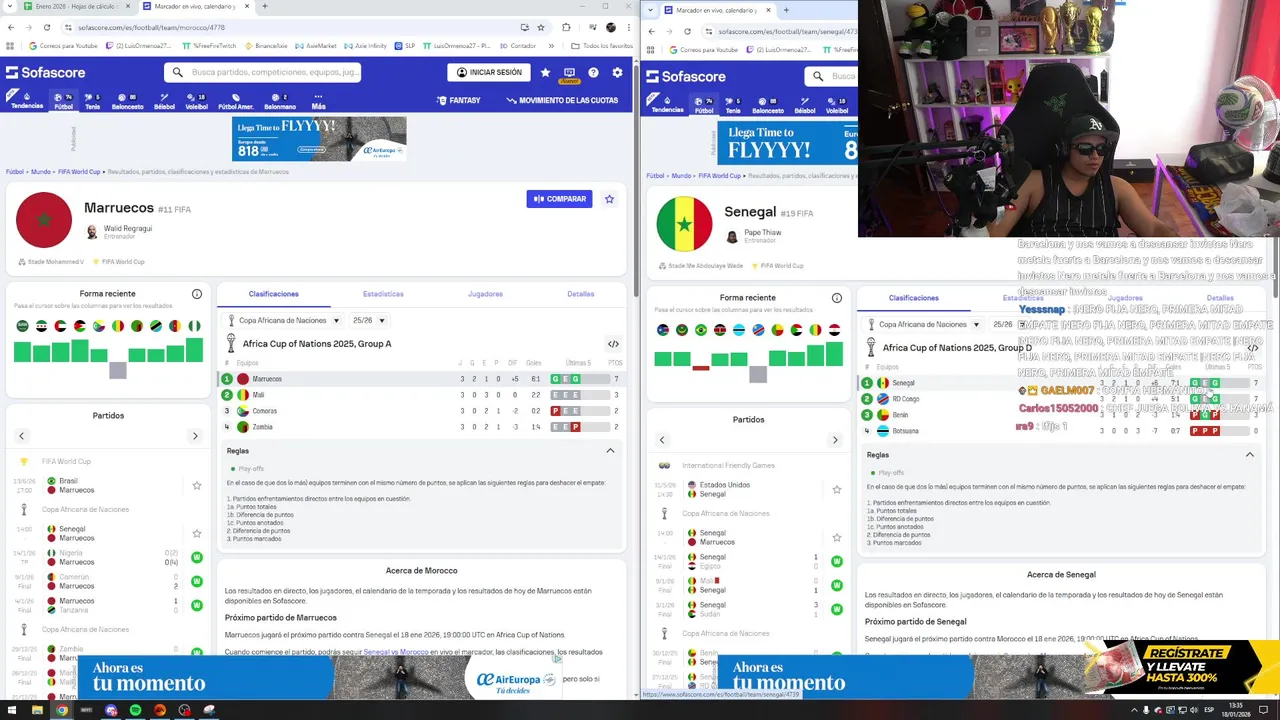1280x720 pixels.
Task: Click the browser back arrow in left window
Action: (x=11, y=27)
